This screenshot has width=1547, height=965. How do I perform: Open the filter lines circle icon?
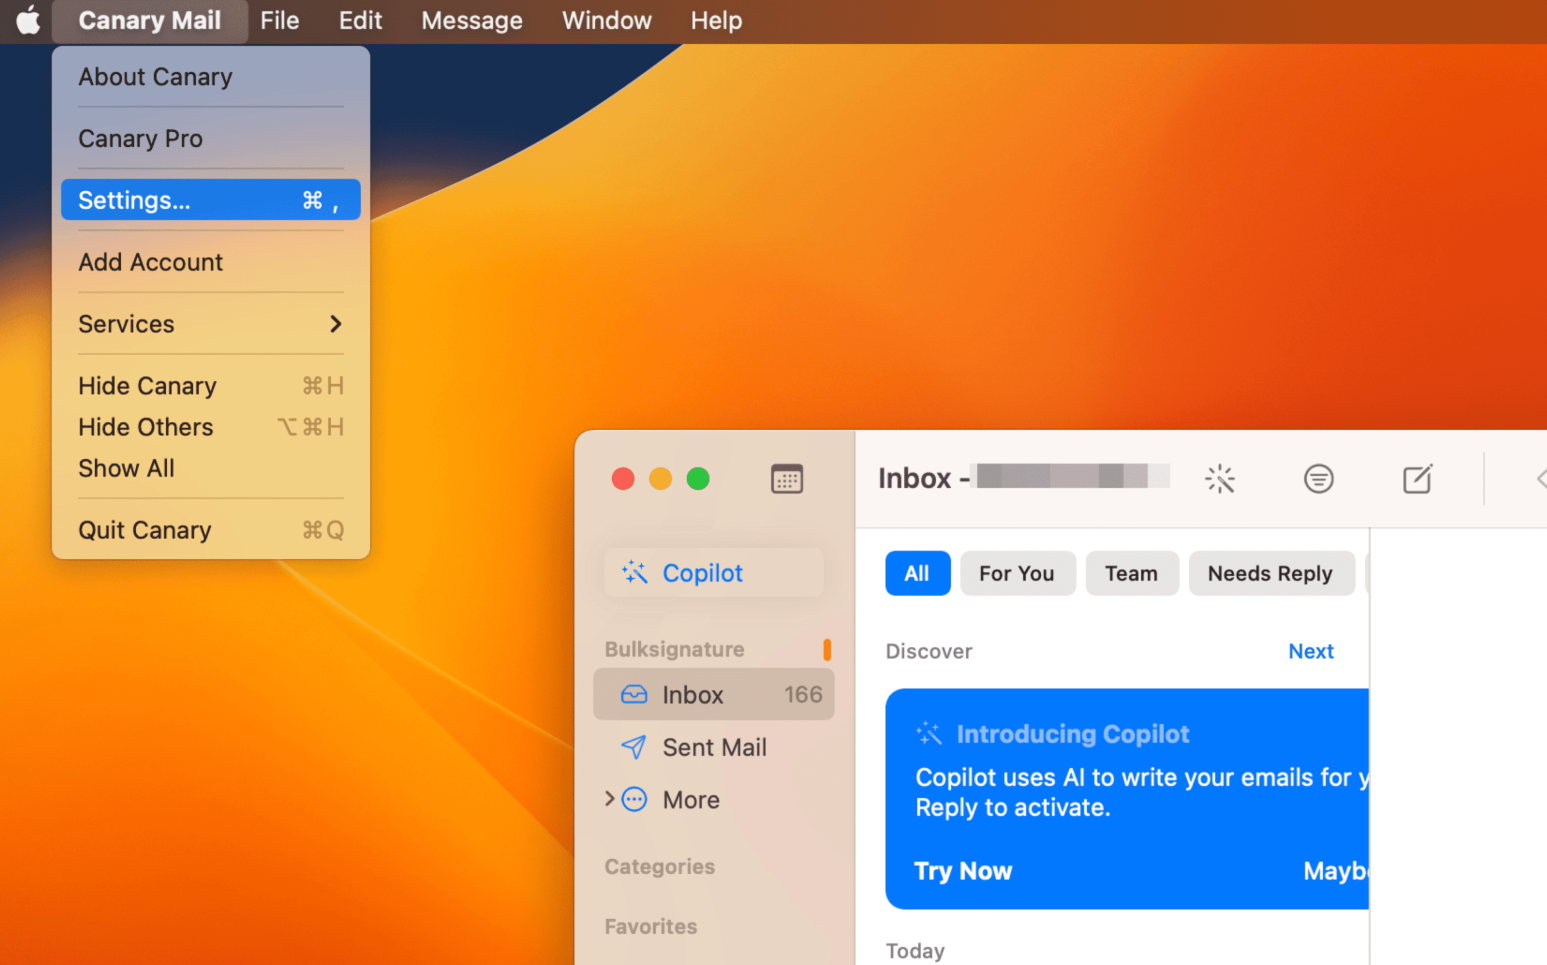tap(1318, 479)
